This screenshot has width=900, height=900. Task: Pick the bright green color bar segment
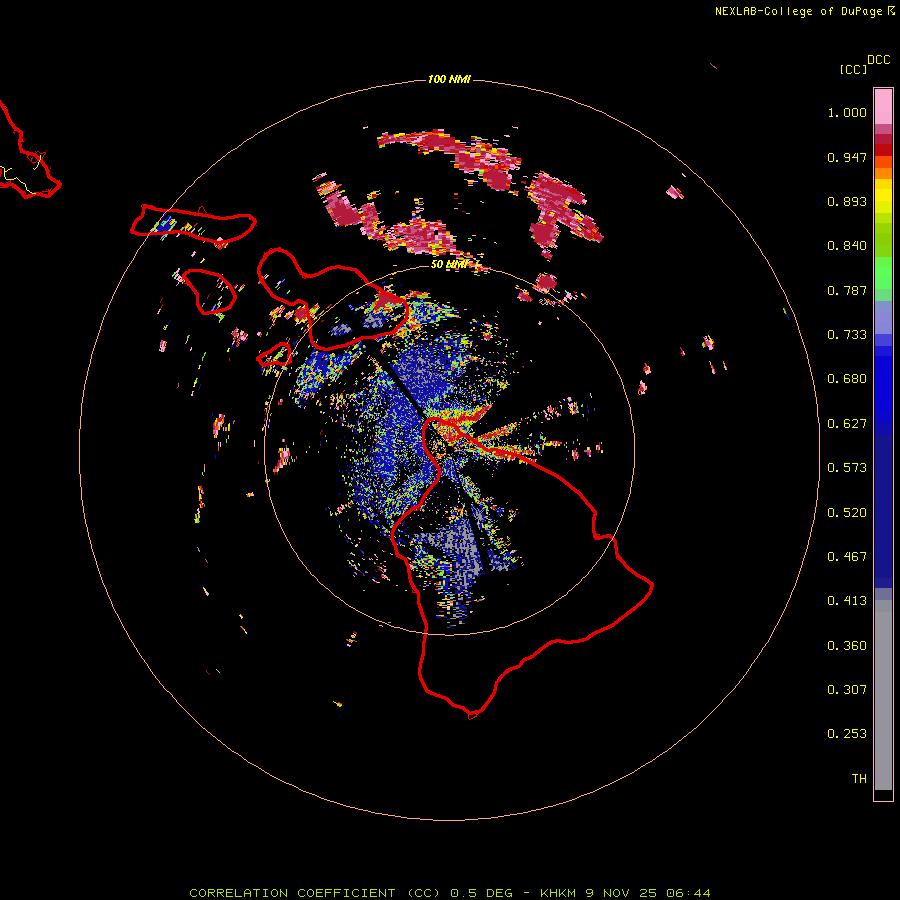[883, 273]
